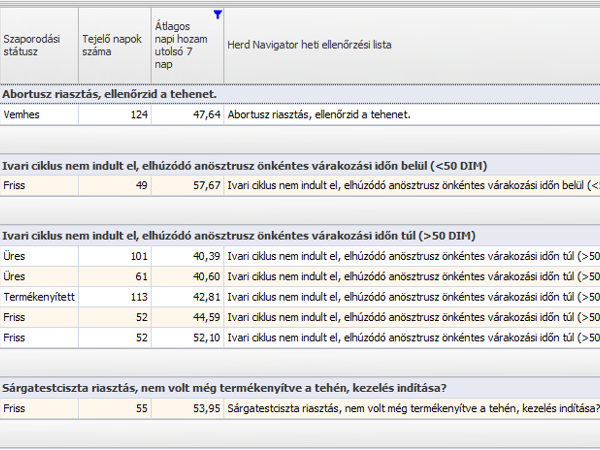Click Herd Navigator heti ellenőrzési lista header

click(x=310, y=45)
